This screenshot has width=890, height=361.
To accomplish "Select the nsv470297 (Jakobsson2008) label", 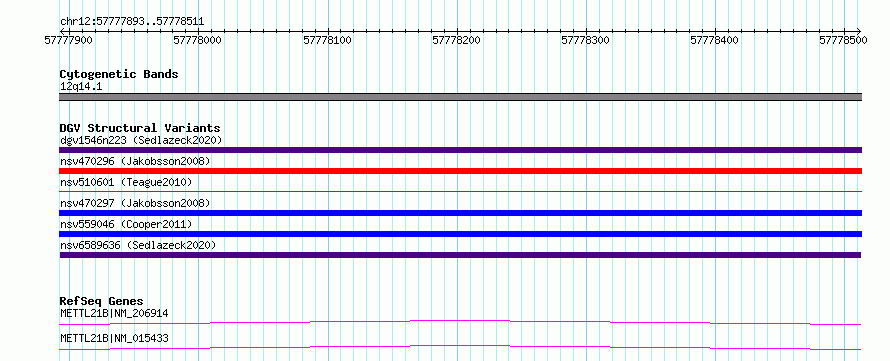I will [135, 203].
